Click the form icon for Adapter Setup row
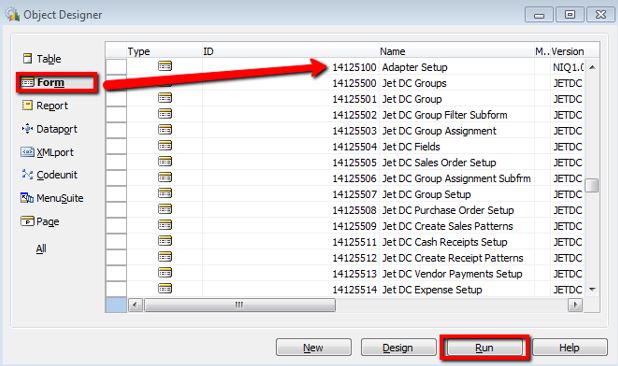Viewport: 618px width, 366px height. tap(165, 66)
